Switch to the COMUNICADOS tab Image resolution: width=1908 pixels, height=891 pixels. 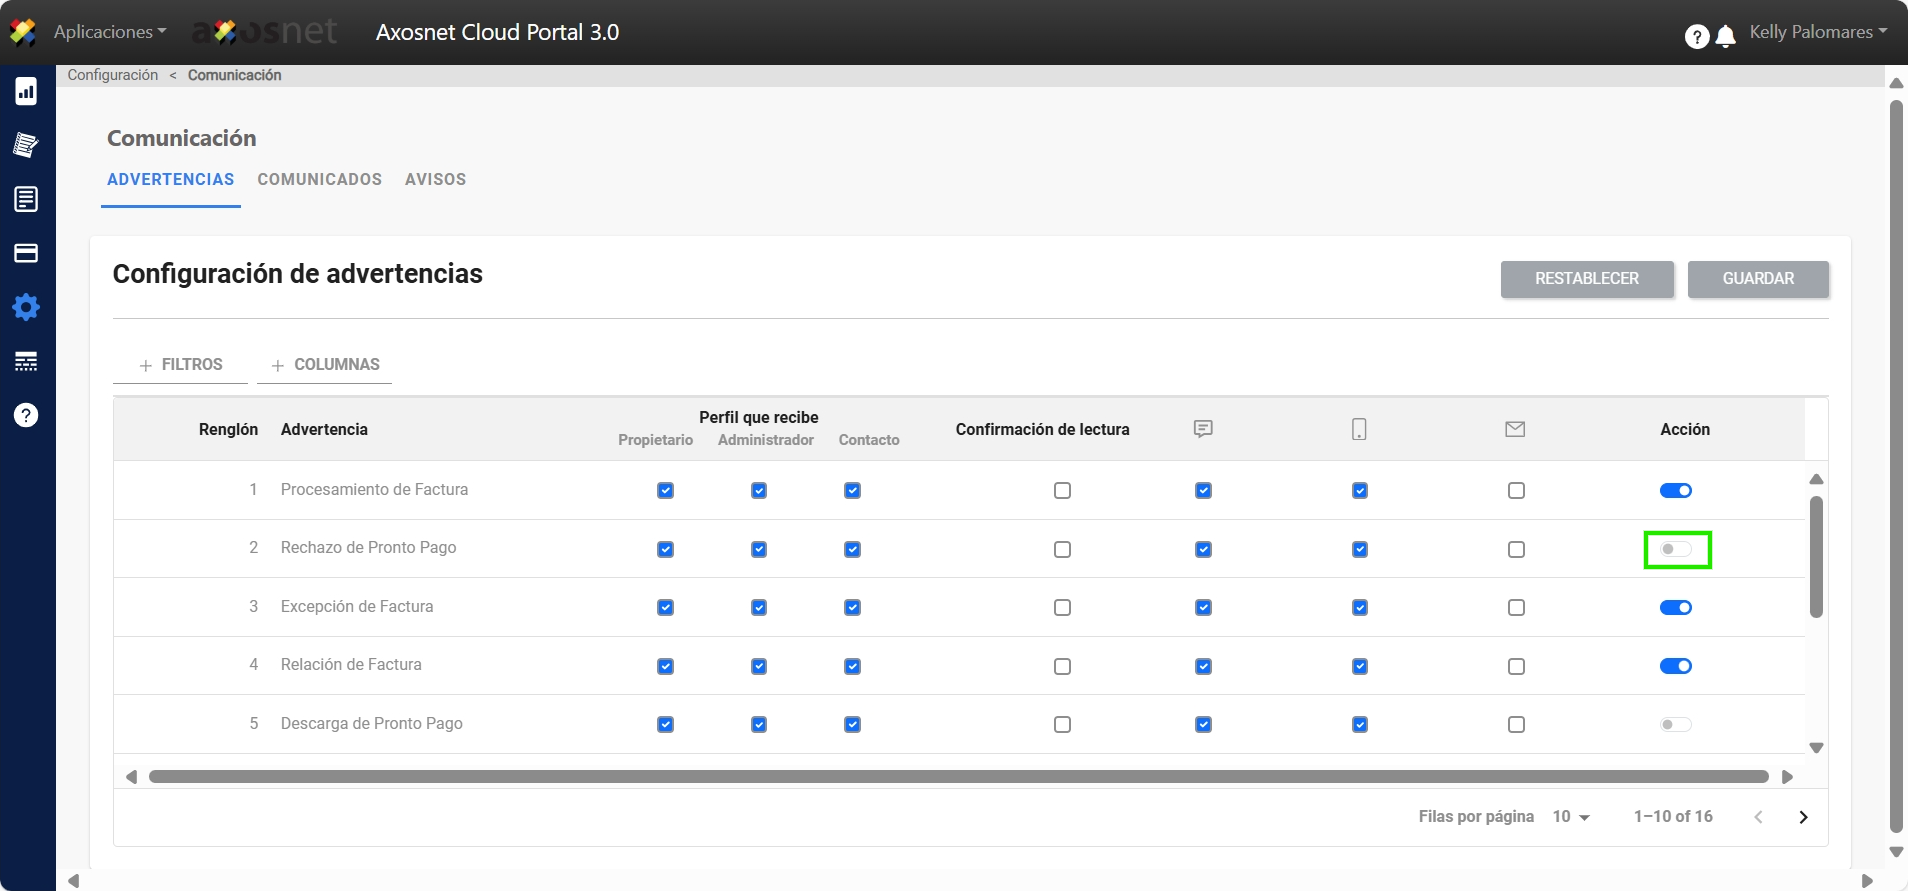[x=319, y=180]
